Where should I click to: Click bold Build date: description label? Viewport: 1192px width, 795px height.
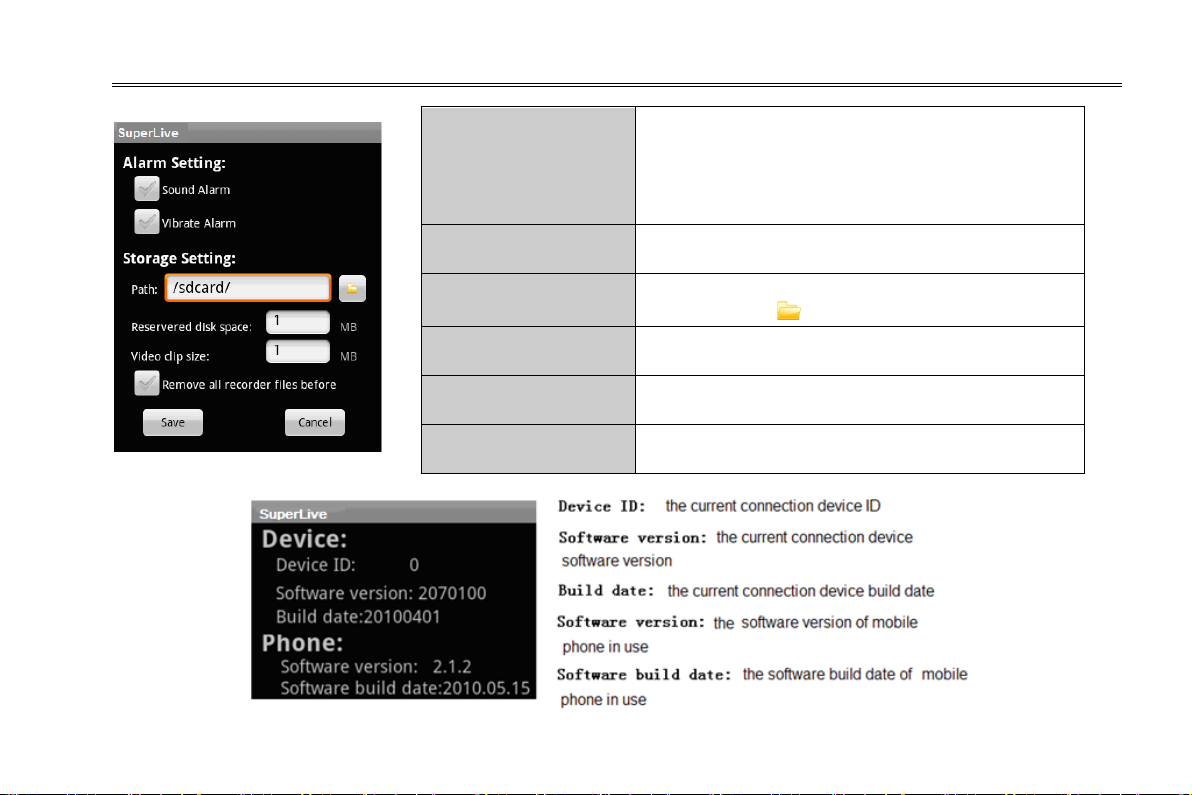coord(606,591)
